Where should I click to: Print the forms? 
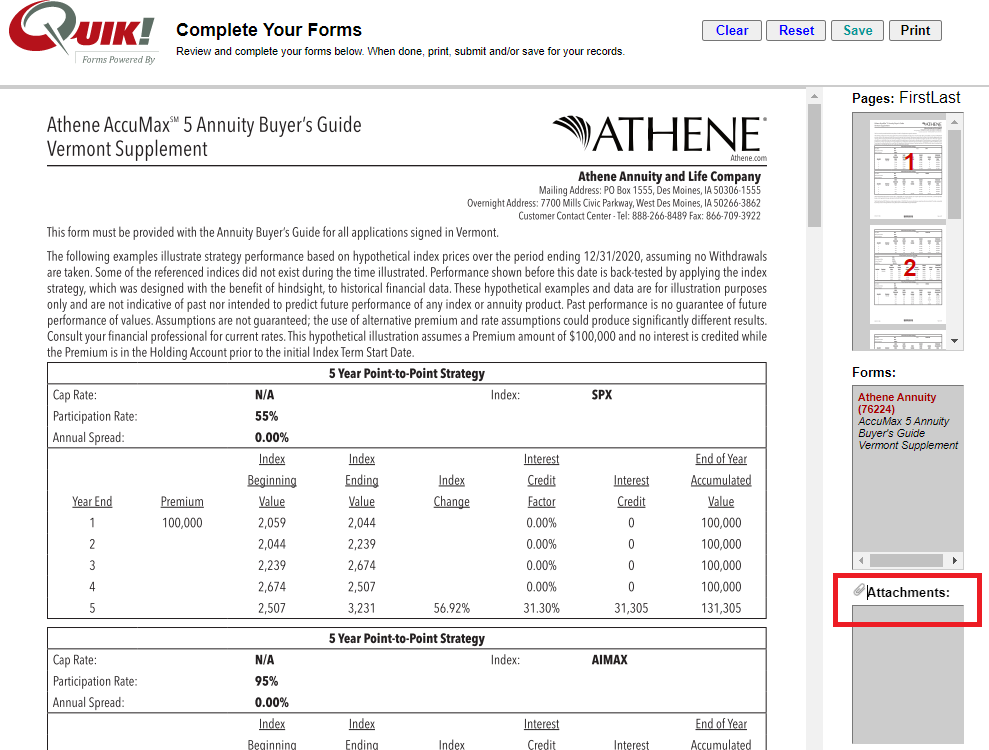click(x=915, y=30)
